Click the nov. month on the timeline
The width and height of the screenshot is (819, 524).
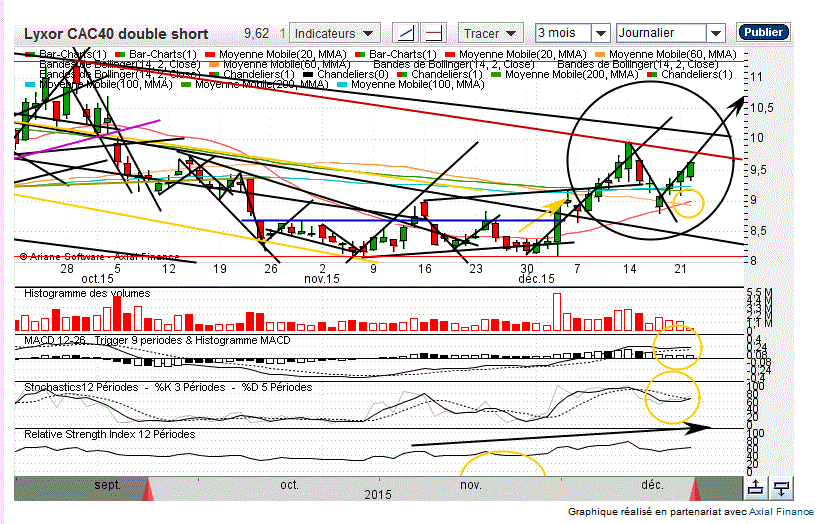coord(471,485)
